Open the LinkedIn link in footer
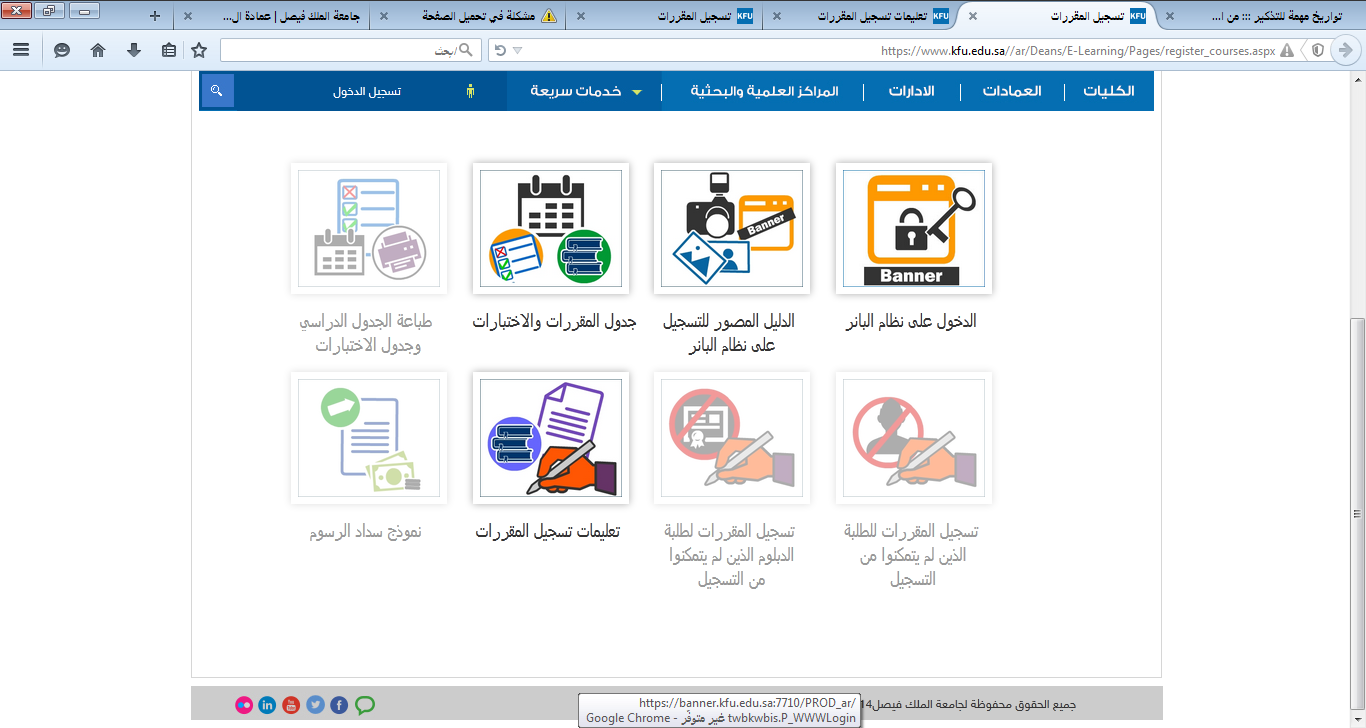 click(267, 705)
